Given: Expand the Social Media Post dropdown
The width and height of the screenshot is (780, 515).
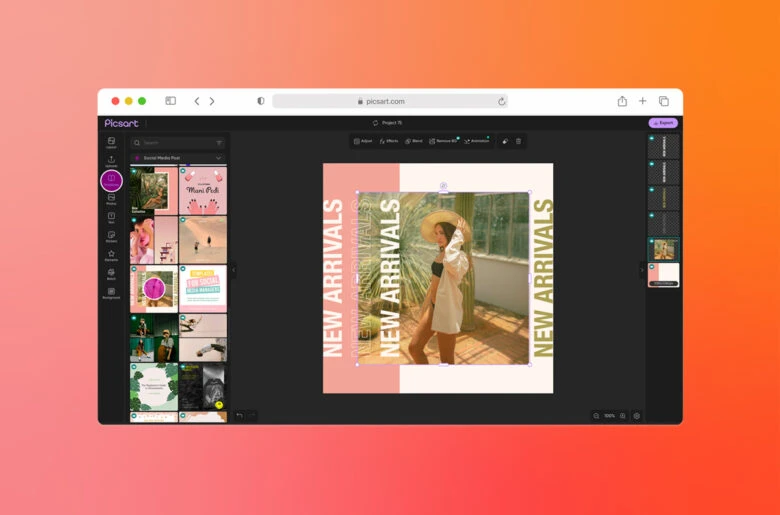Looking at the screenshot, I should tap(218, 158).
